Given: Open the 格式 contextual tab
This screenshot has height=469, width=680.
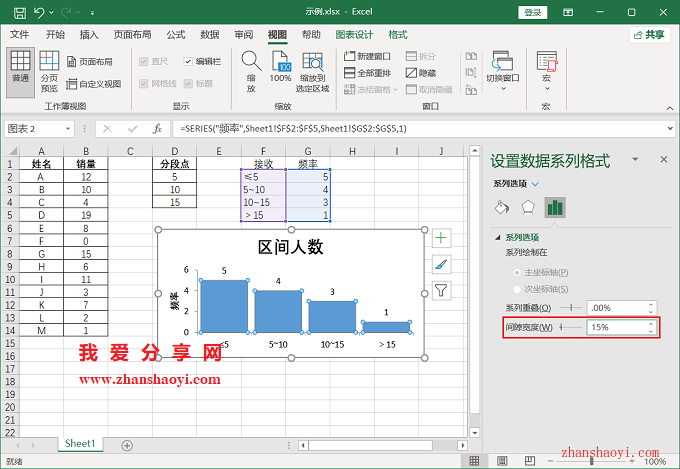Looking at the screenshot, I should 398,35.
